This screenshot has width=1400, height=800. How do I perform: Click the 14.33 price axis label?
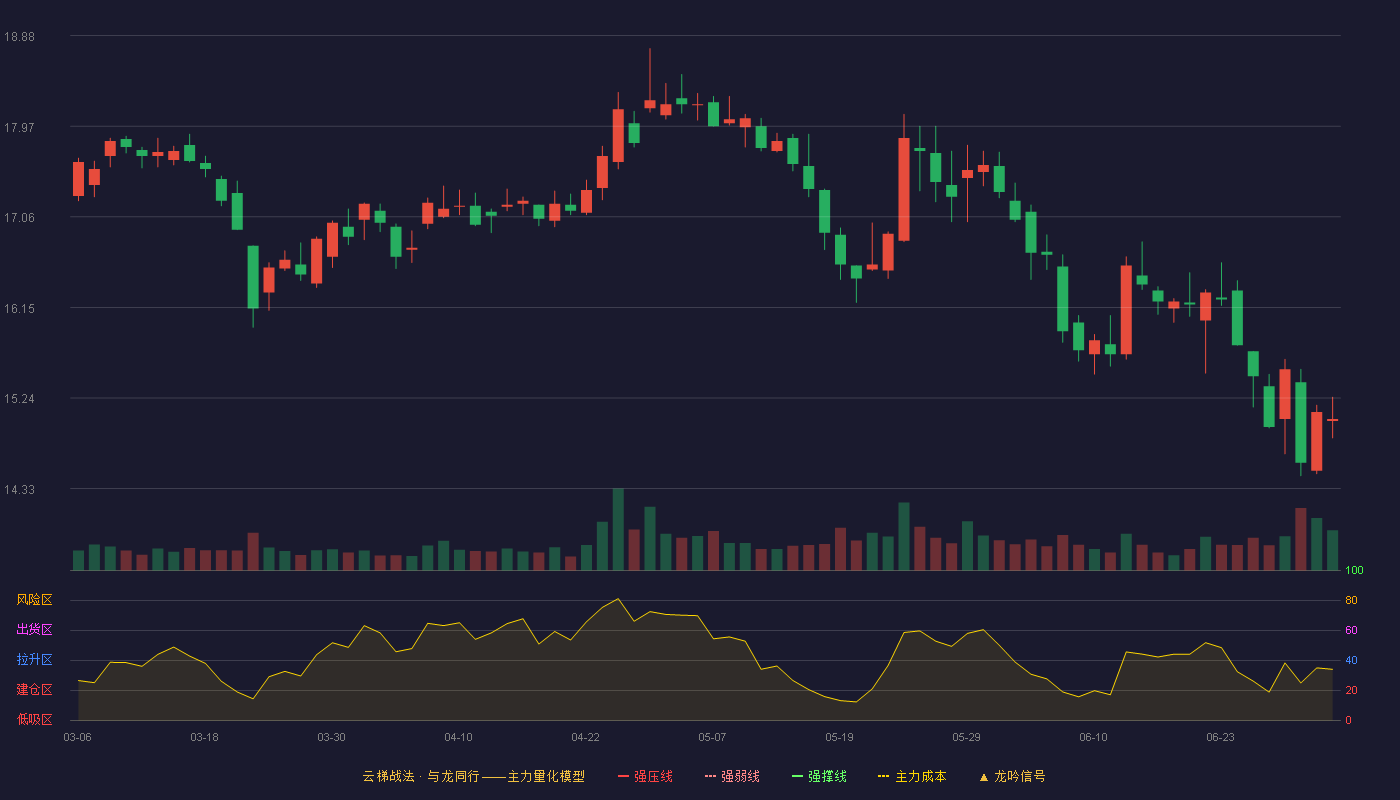19,489
